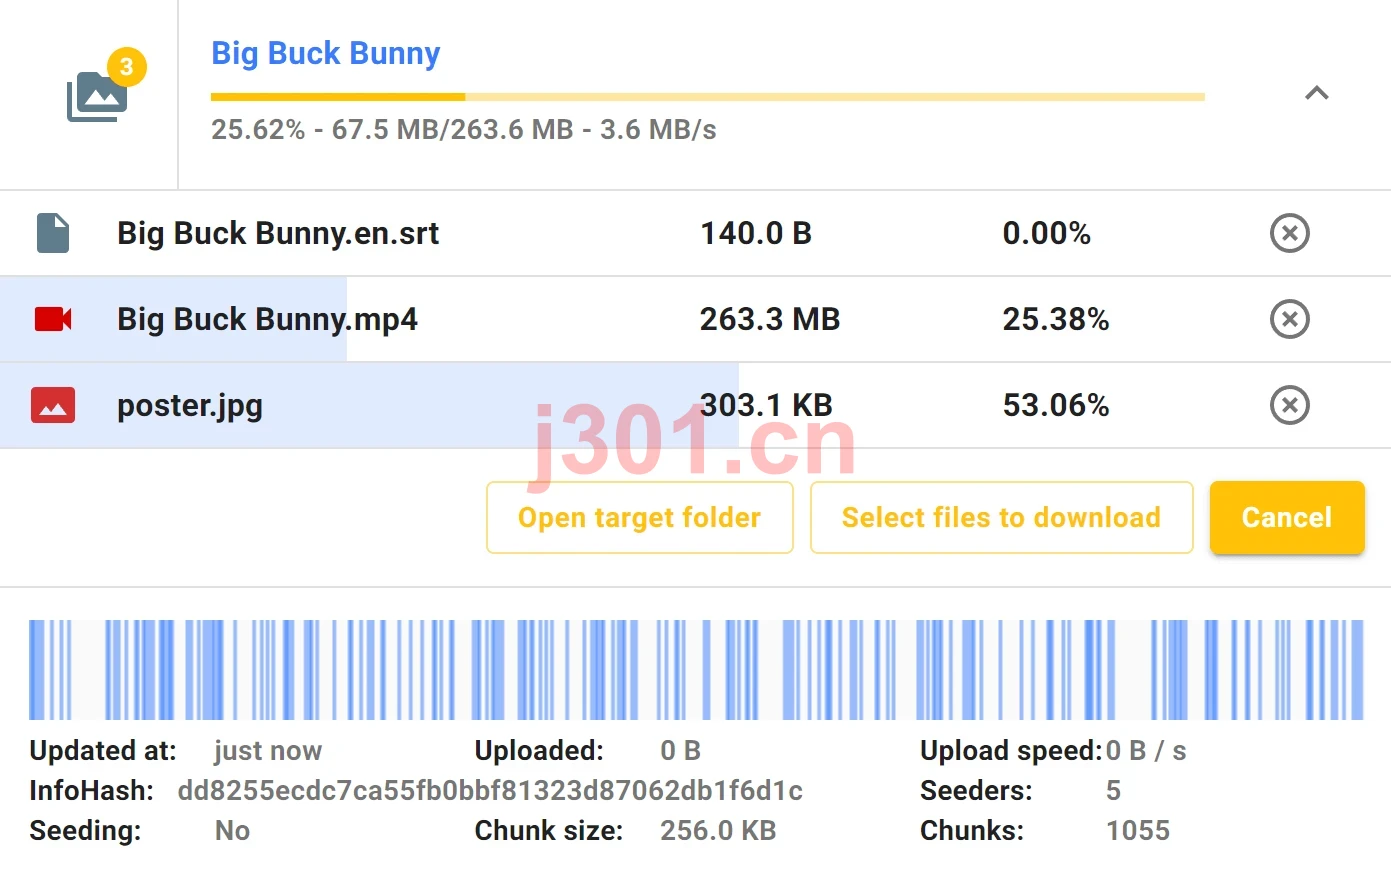Click the 'just now' updated timestamp
The width and height of the screenshot is (1391, 878).
tap(268, 751)
